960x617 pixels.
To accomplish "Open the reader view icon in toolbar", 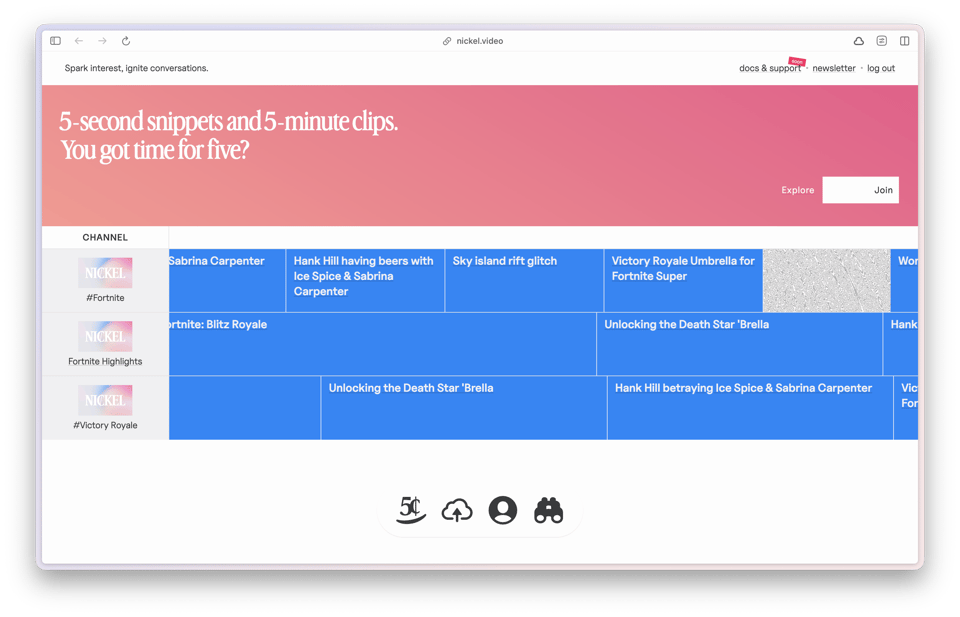I will pyautogui.click(x=881, y=41).
